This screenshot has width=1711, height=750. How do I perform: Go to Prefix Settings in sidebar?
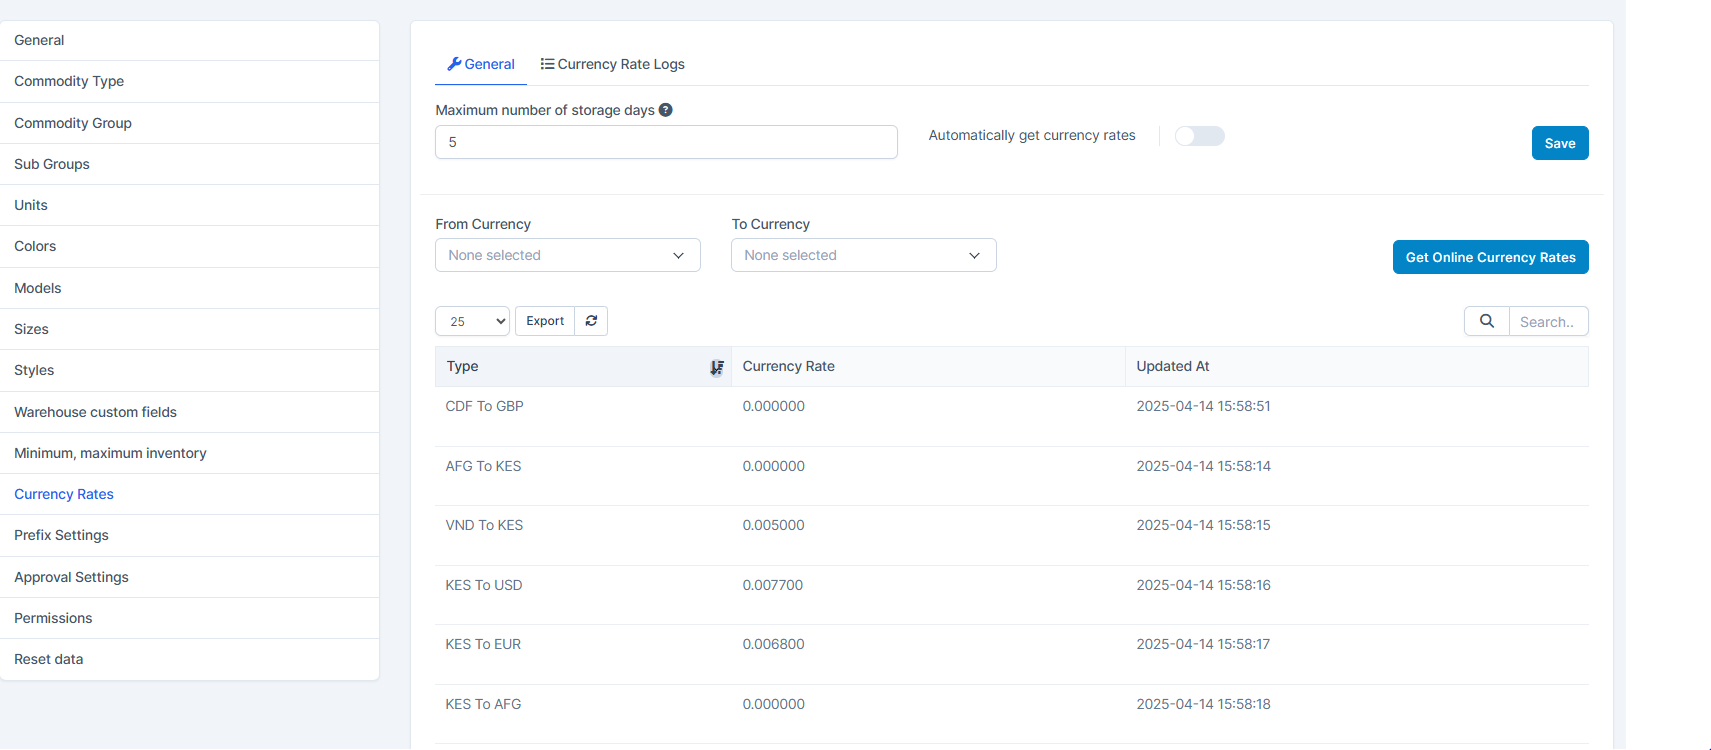click(61, 535)
